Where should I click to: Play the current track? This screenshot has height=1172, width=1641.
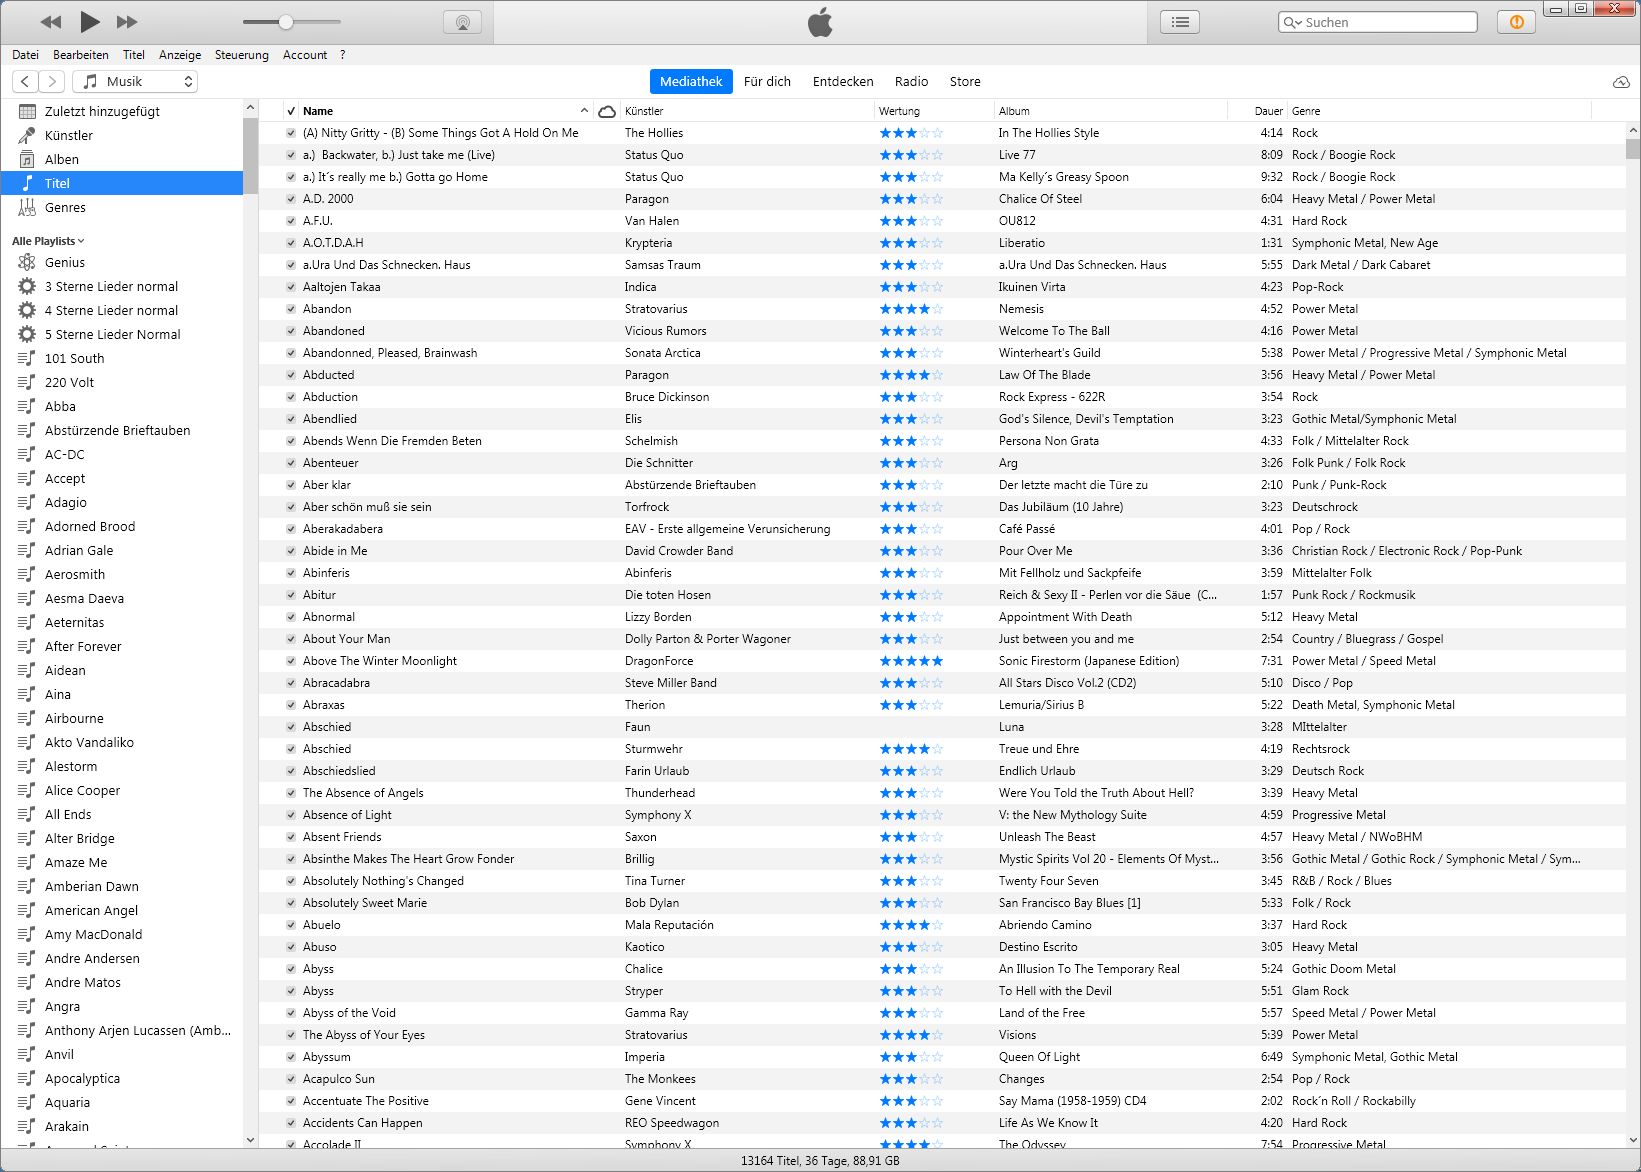(x=90, y=21)
